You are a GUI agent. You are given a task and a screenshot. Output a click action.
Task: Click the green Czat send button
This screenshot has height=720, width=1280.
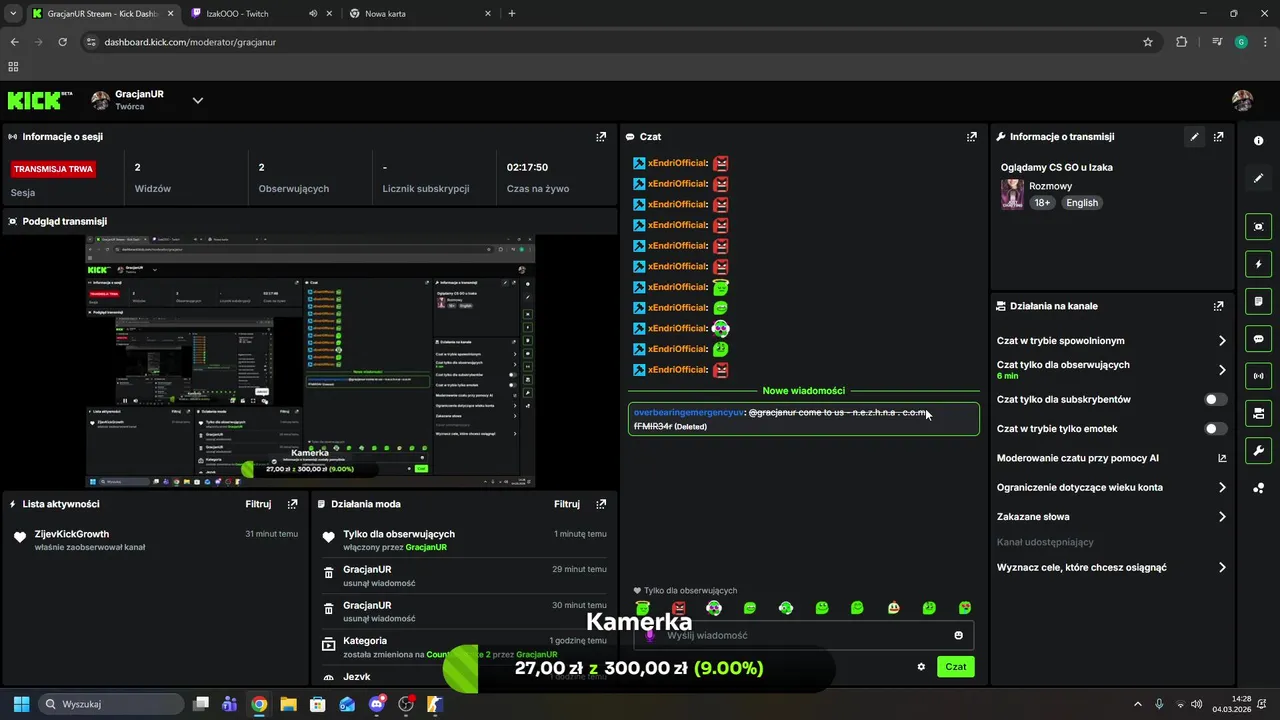tap(955, 666)
